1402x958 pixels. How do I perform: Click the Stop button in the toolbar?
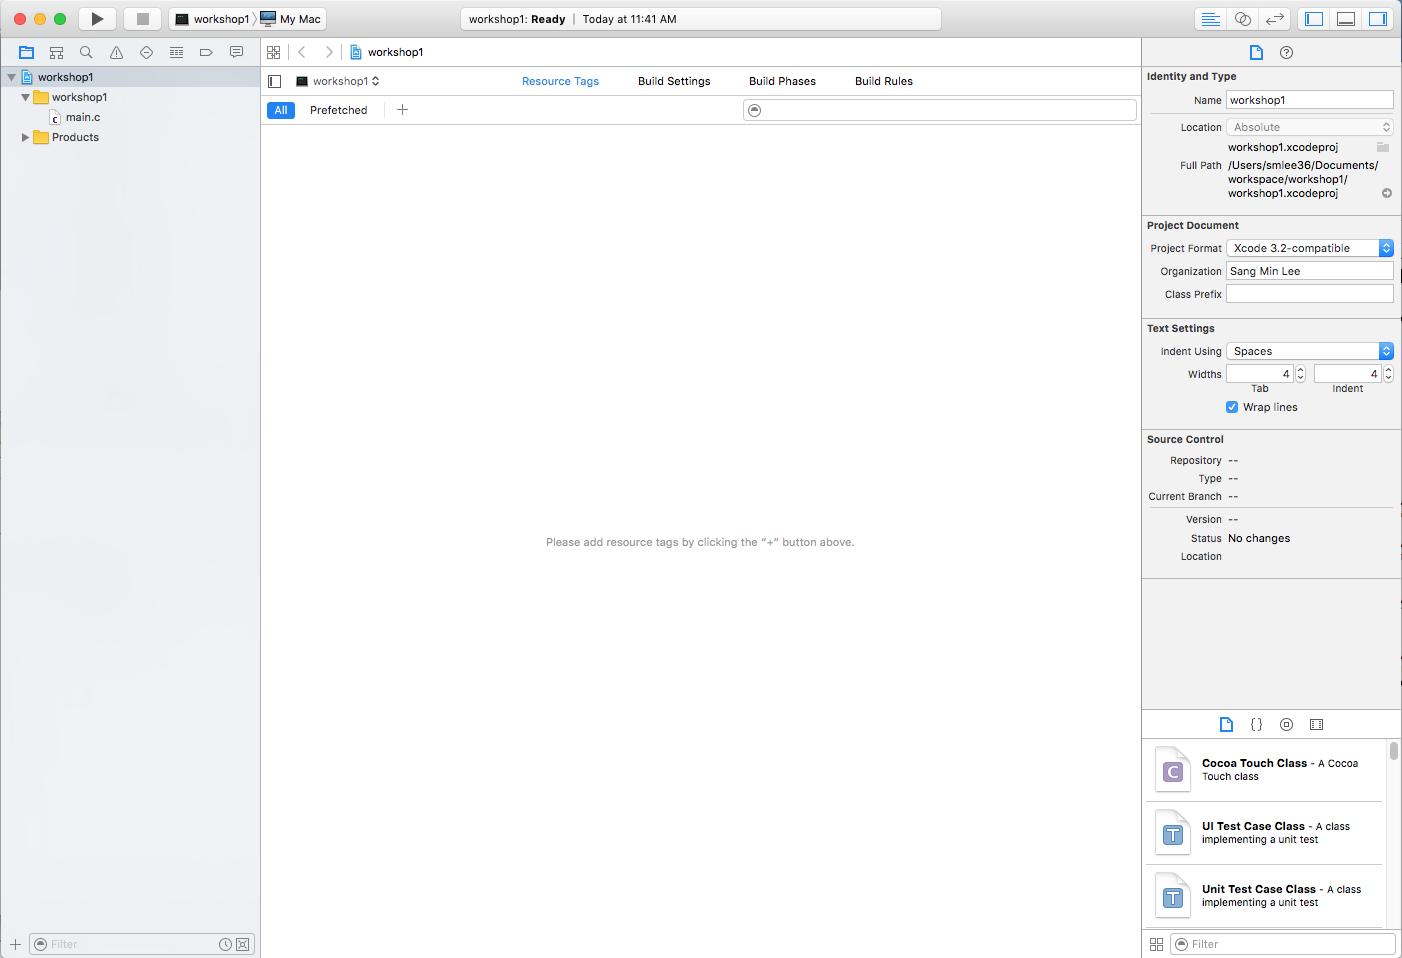[142, 19]
